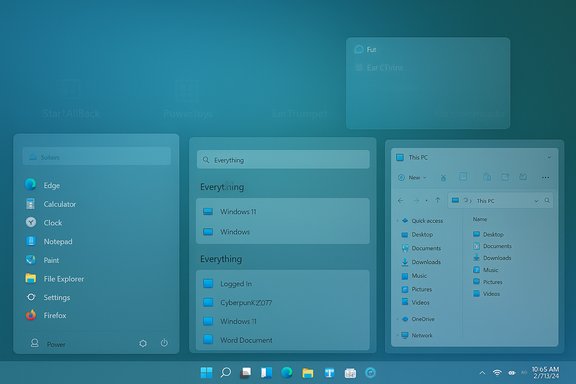Open the Cyberpunk 2077 result
Viewport: 576px width, 384px height.
point(283,302)
